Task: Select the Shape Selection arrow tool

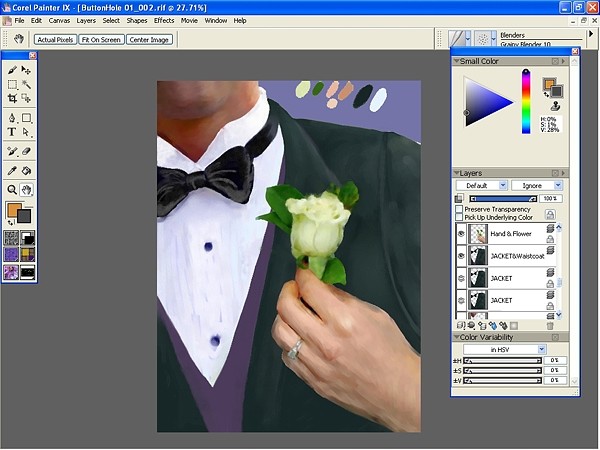Action: [26, 132]
